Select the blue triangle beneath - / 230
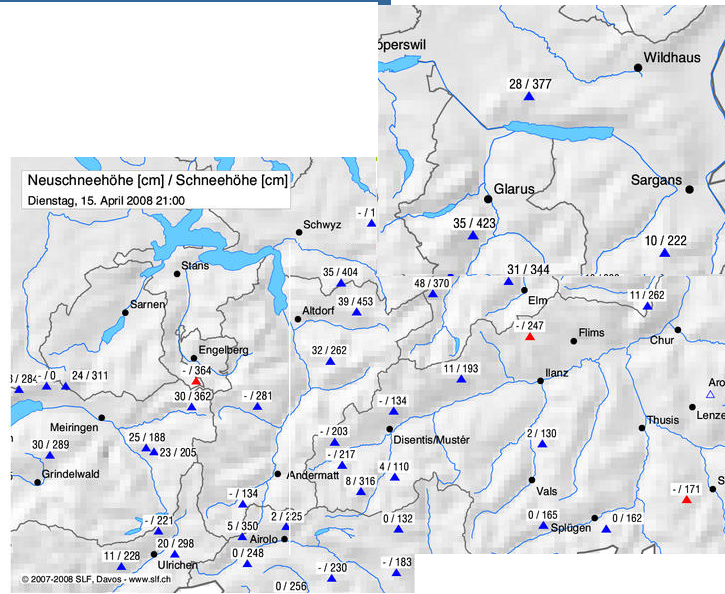 coord(332,578)
